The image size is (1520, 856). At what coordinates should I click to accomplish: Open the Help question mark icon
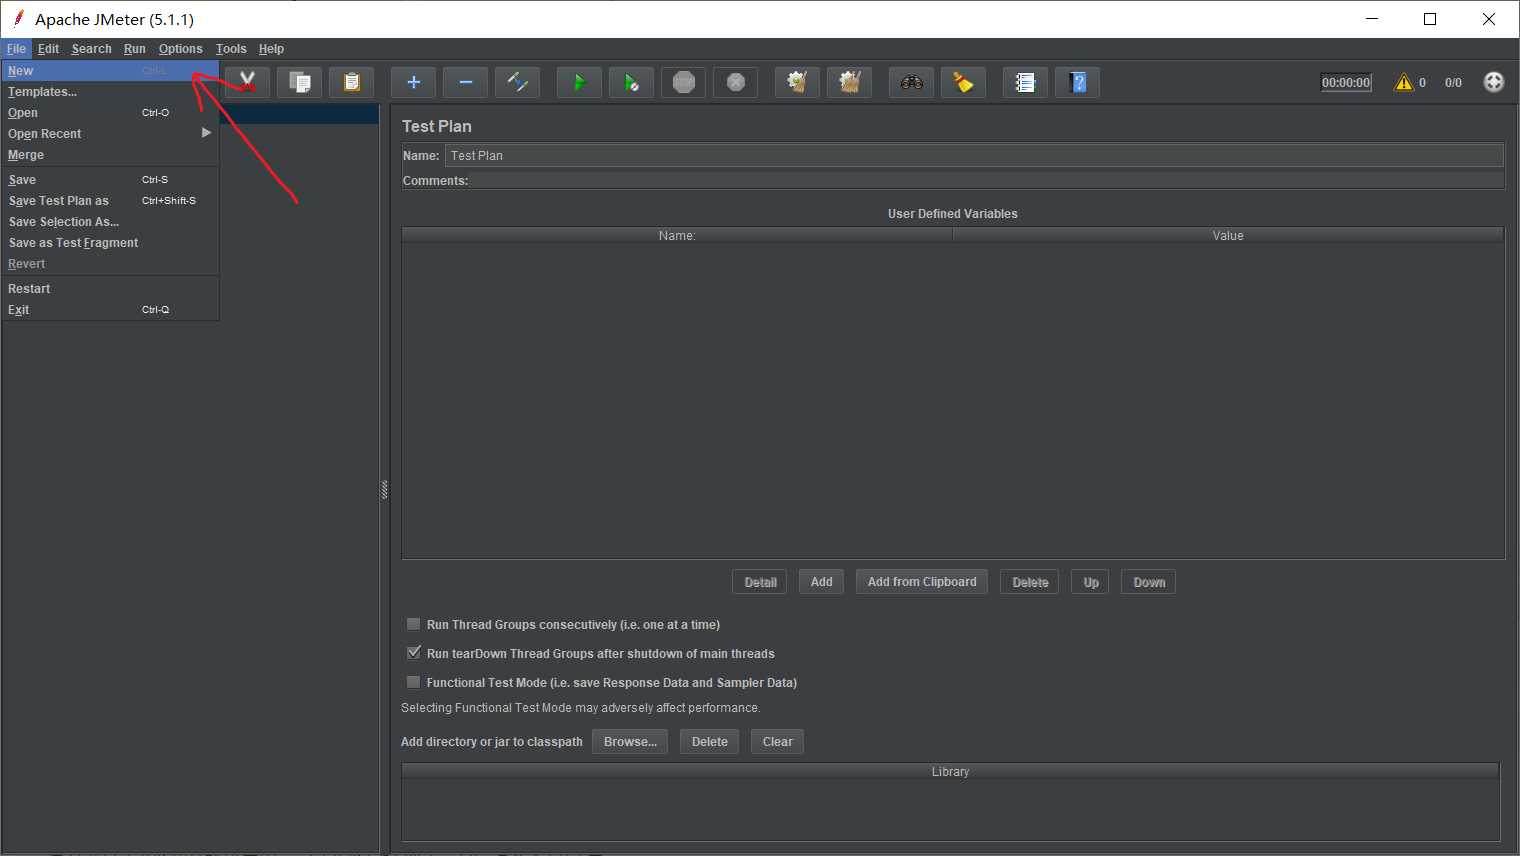click(x=1077, y=82)
